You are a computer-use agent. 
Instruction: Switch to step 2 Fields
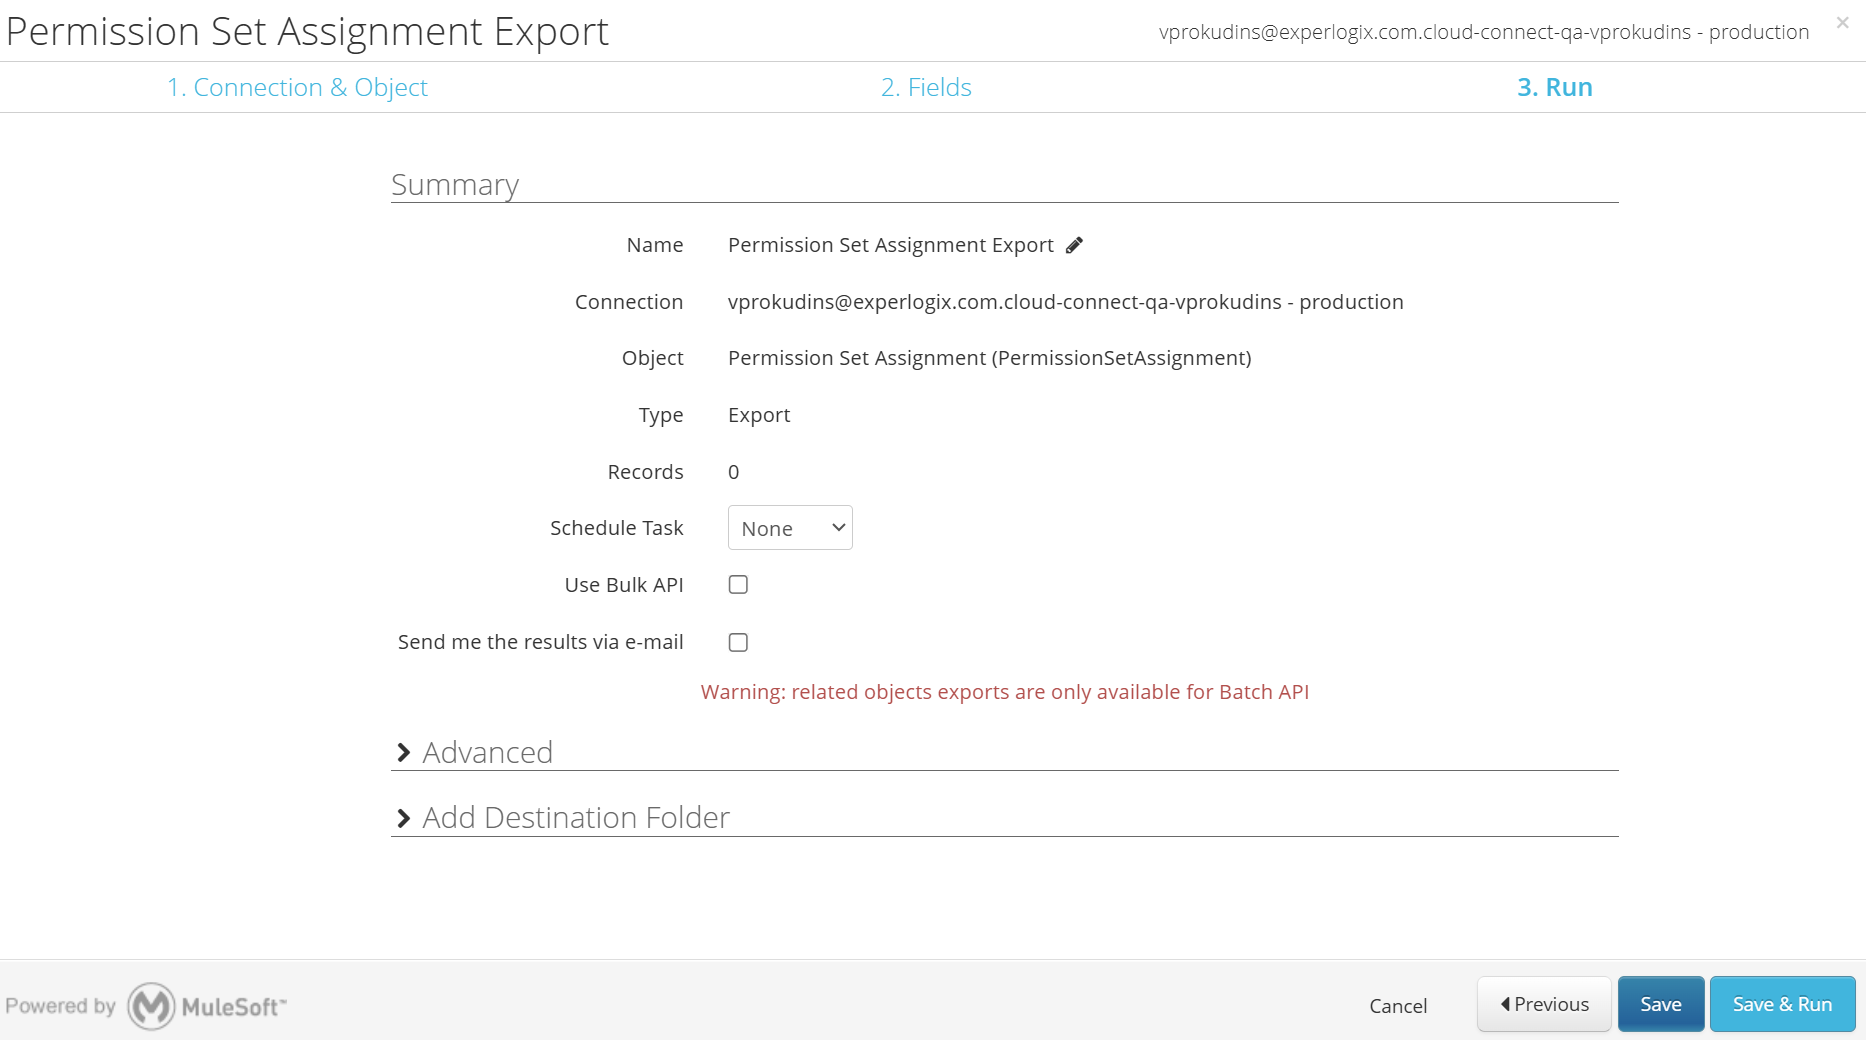point(926,87)
